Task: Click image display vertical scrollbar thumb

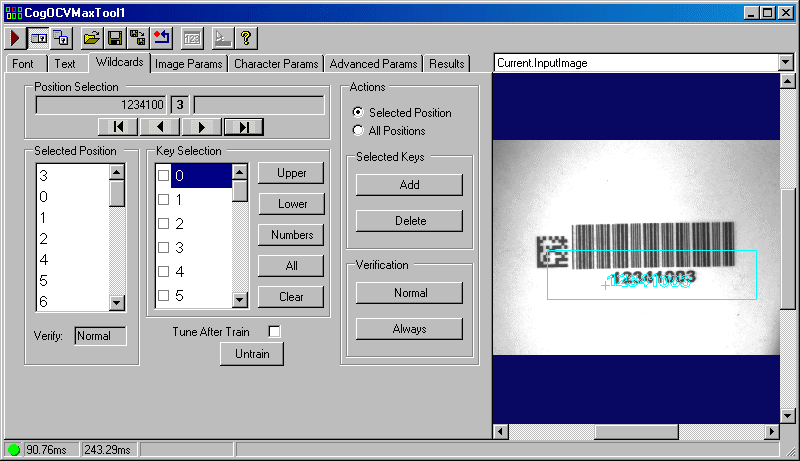Action: 788,249
